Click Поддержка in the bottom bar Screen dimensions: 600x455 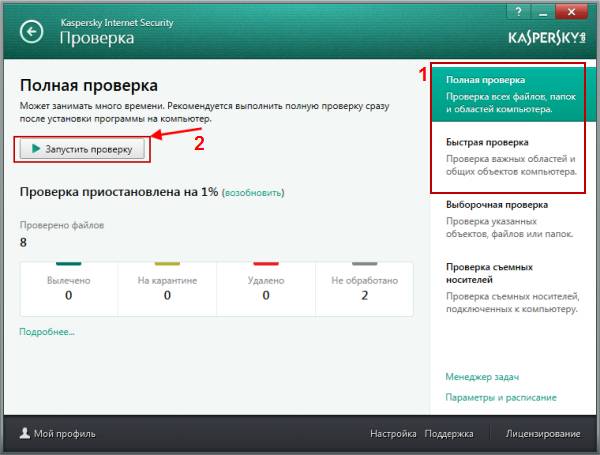448,434
